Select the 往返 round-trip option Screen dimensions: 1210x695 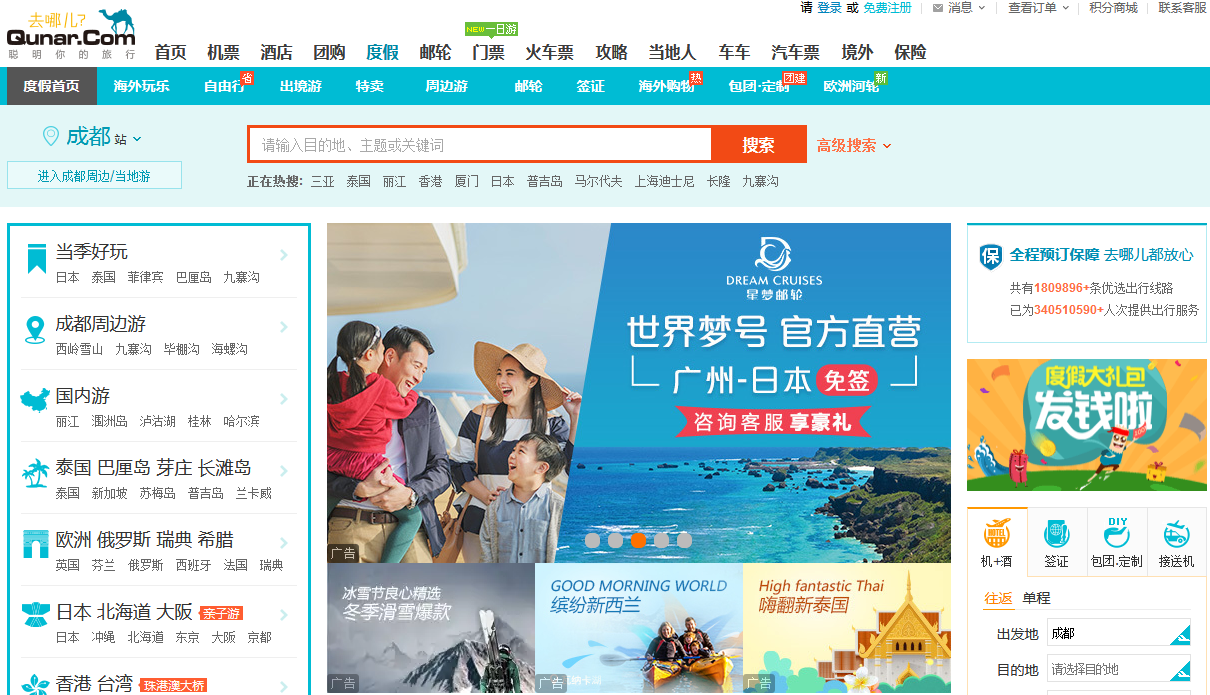point(998,598)
